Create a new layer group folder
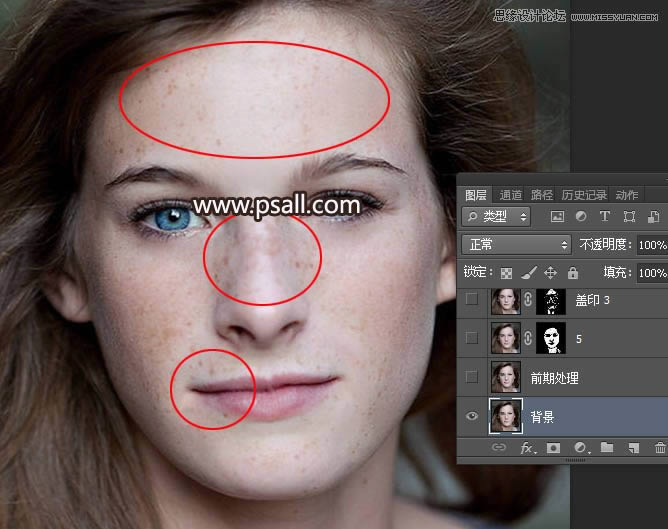This screenshot has width=668, height=529. pos(606,448)
